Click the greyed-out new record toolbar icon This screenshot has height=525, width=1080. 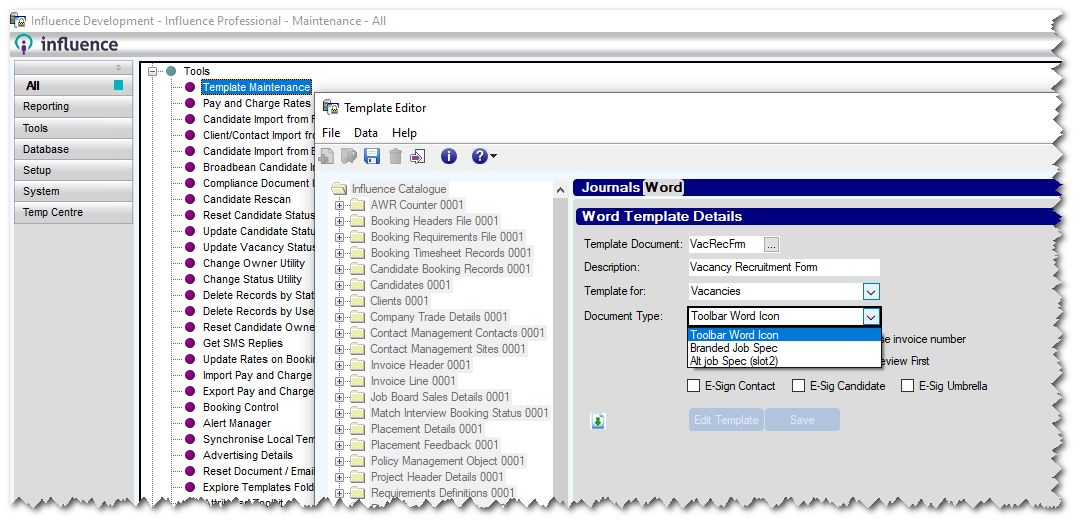click(x=327, y=156)
